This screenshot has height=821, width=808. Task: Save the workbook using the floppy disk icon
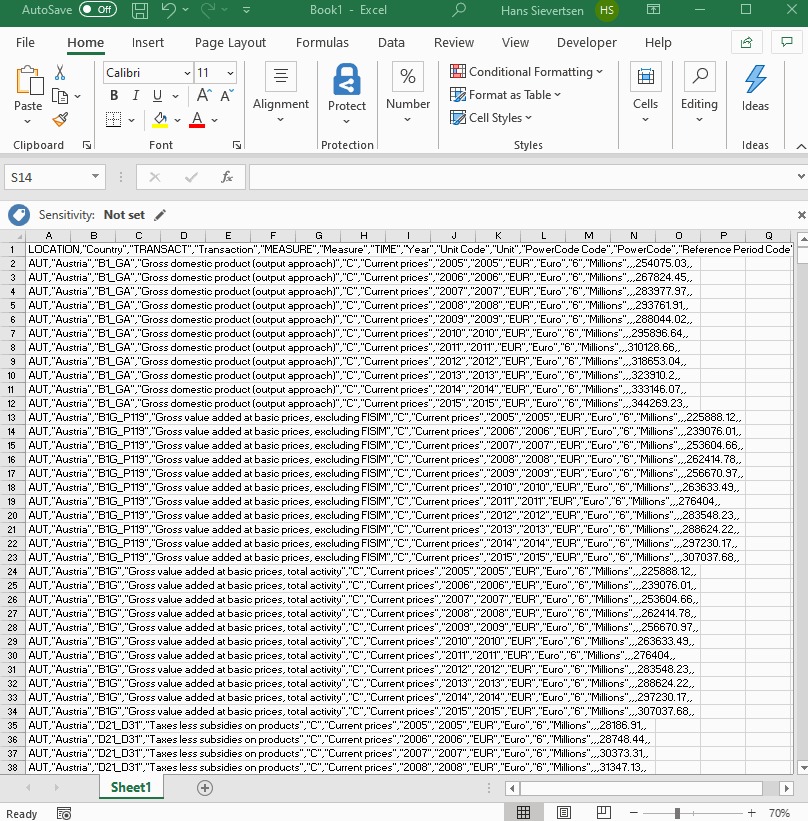140,11
